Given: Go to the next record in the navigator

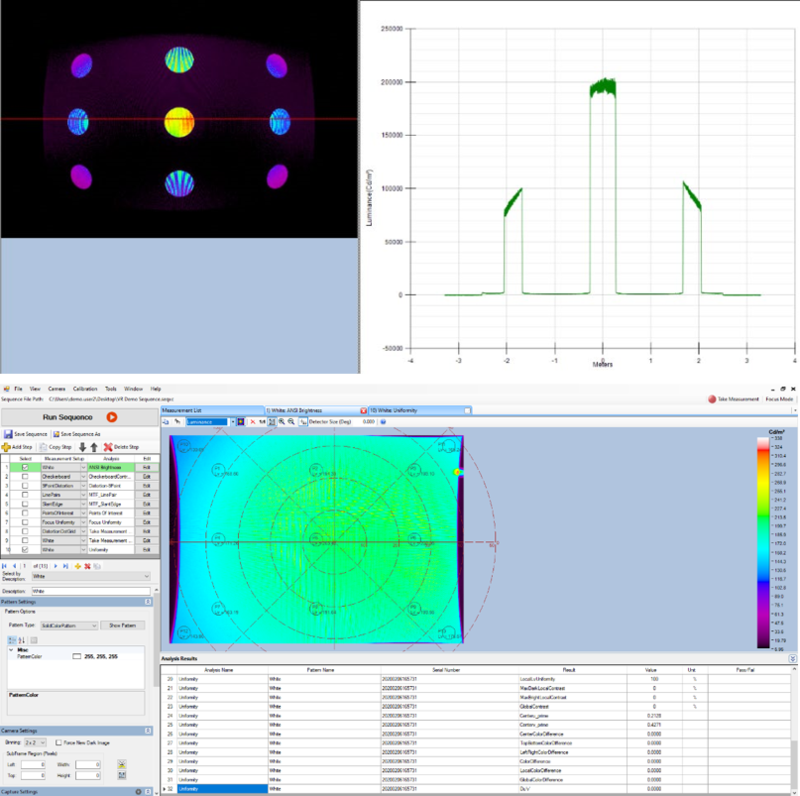Looking at the screenshot, I should [x=56, y=566].
